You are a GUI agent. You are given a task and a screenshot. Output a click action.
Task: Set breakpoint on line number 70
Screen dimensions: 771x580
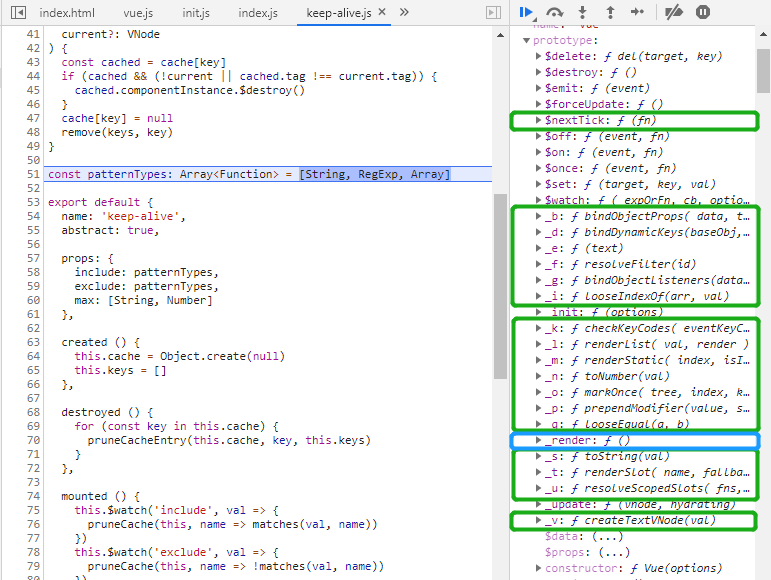tap(33, 440)
